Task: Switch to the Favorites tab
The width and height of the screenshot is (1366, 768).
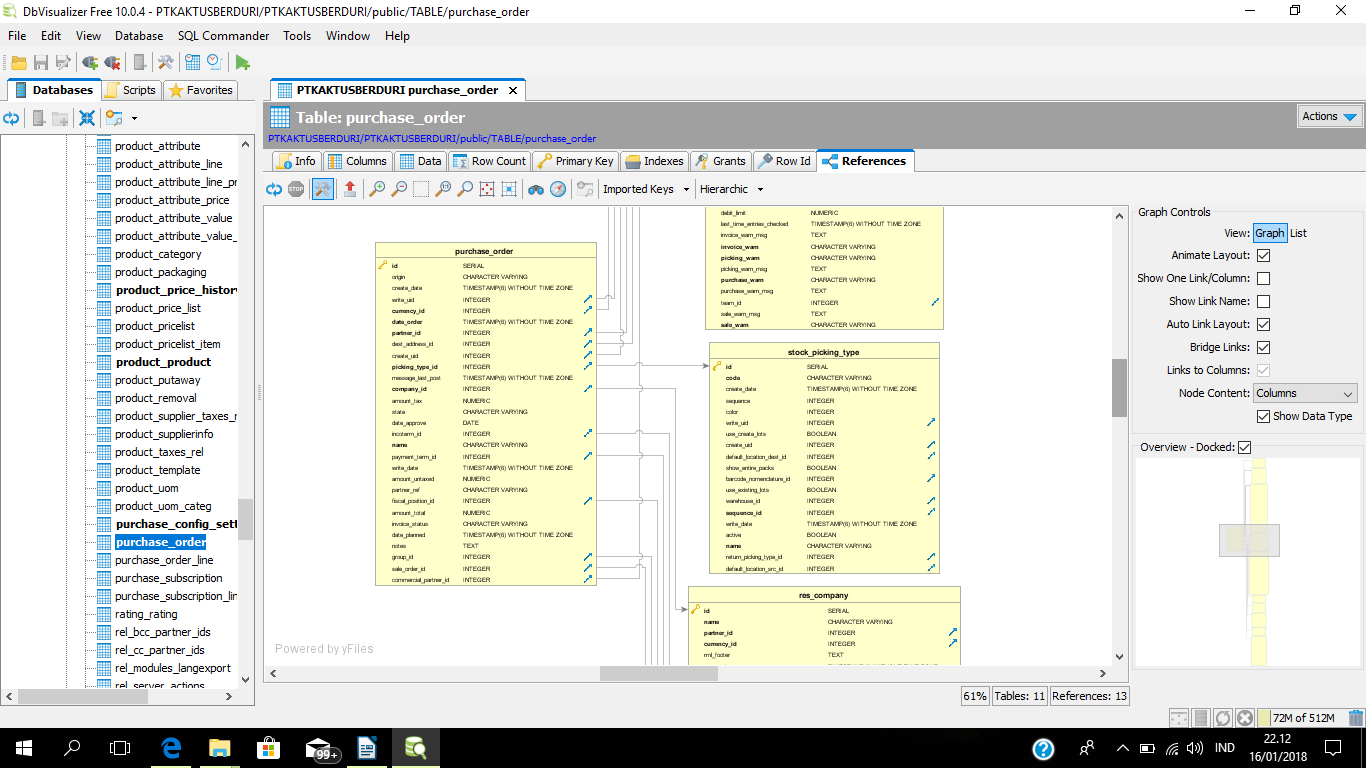Action: 200,90
